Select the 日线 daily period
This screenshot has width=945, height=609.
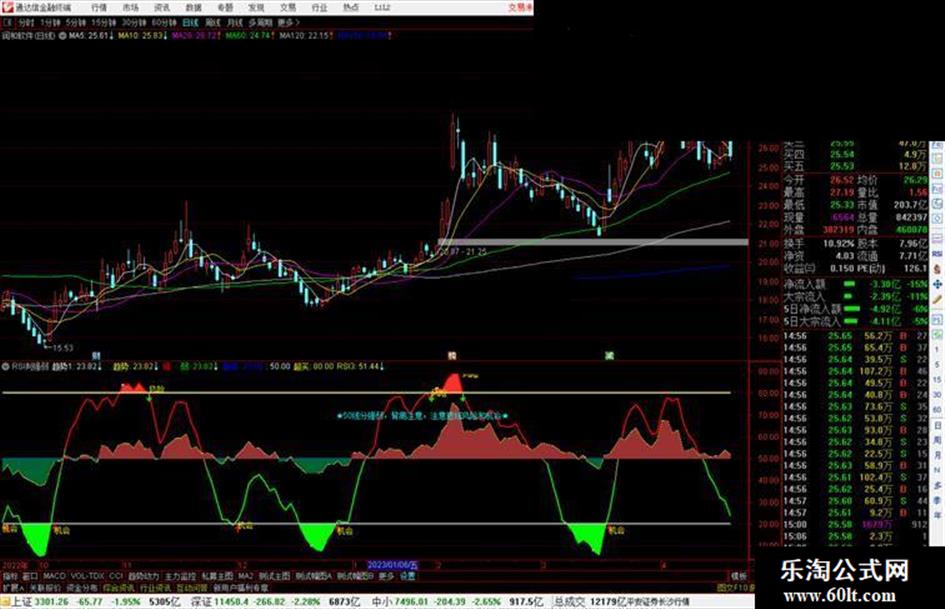pos(190,22)
